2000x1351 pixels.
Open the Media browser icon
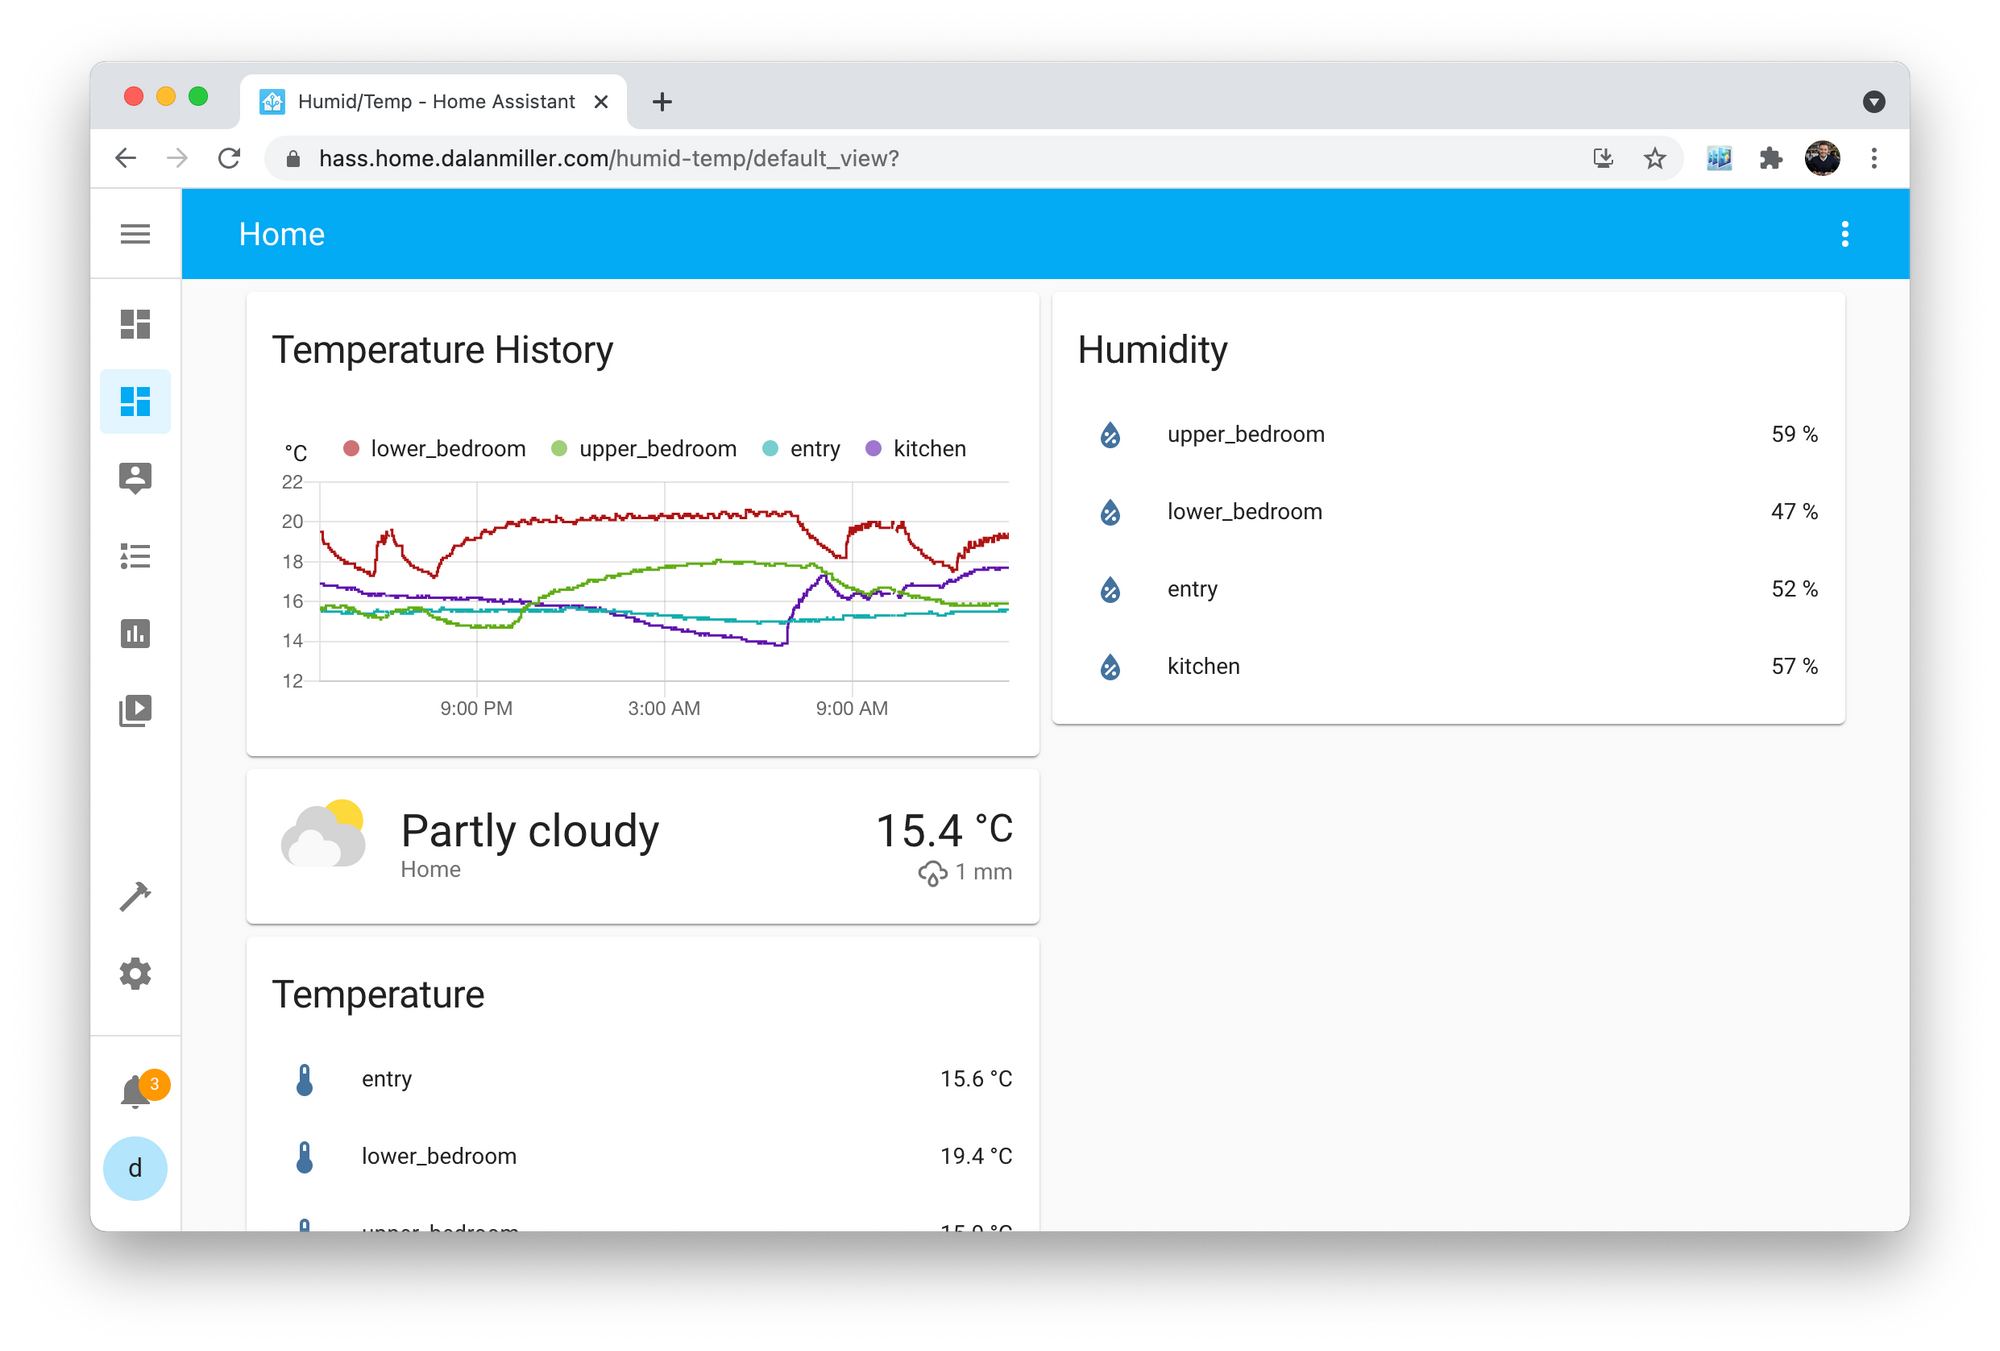point(135,710)
